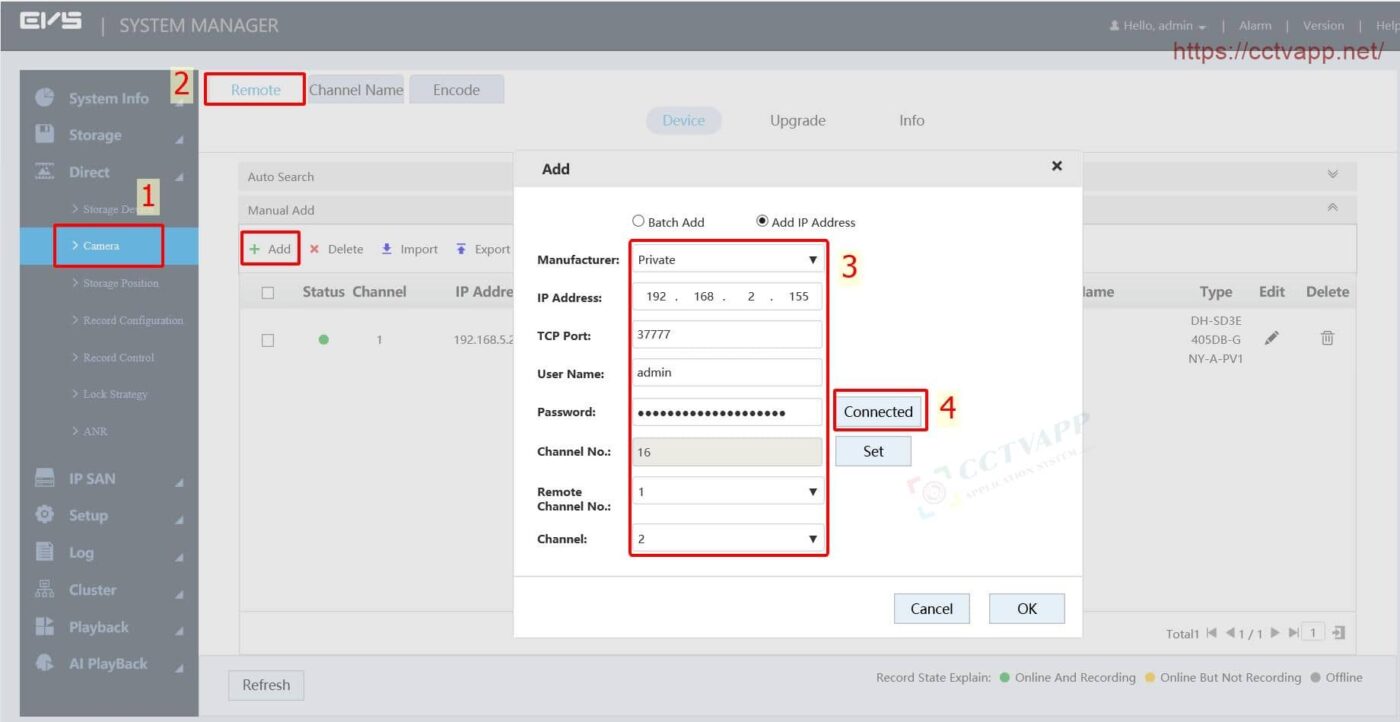Screen dimensions: 1400x722
Task: Open the IP SAN section in the sidebar
Action: 90,478
